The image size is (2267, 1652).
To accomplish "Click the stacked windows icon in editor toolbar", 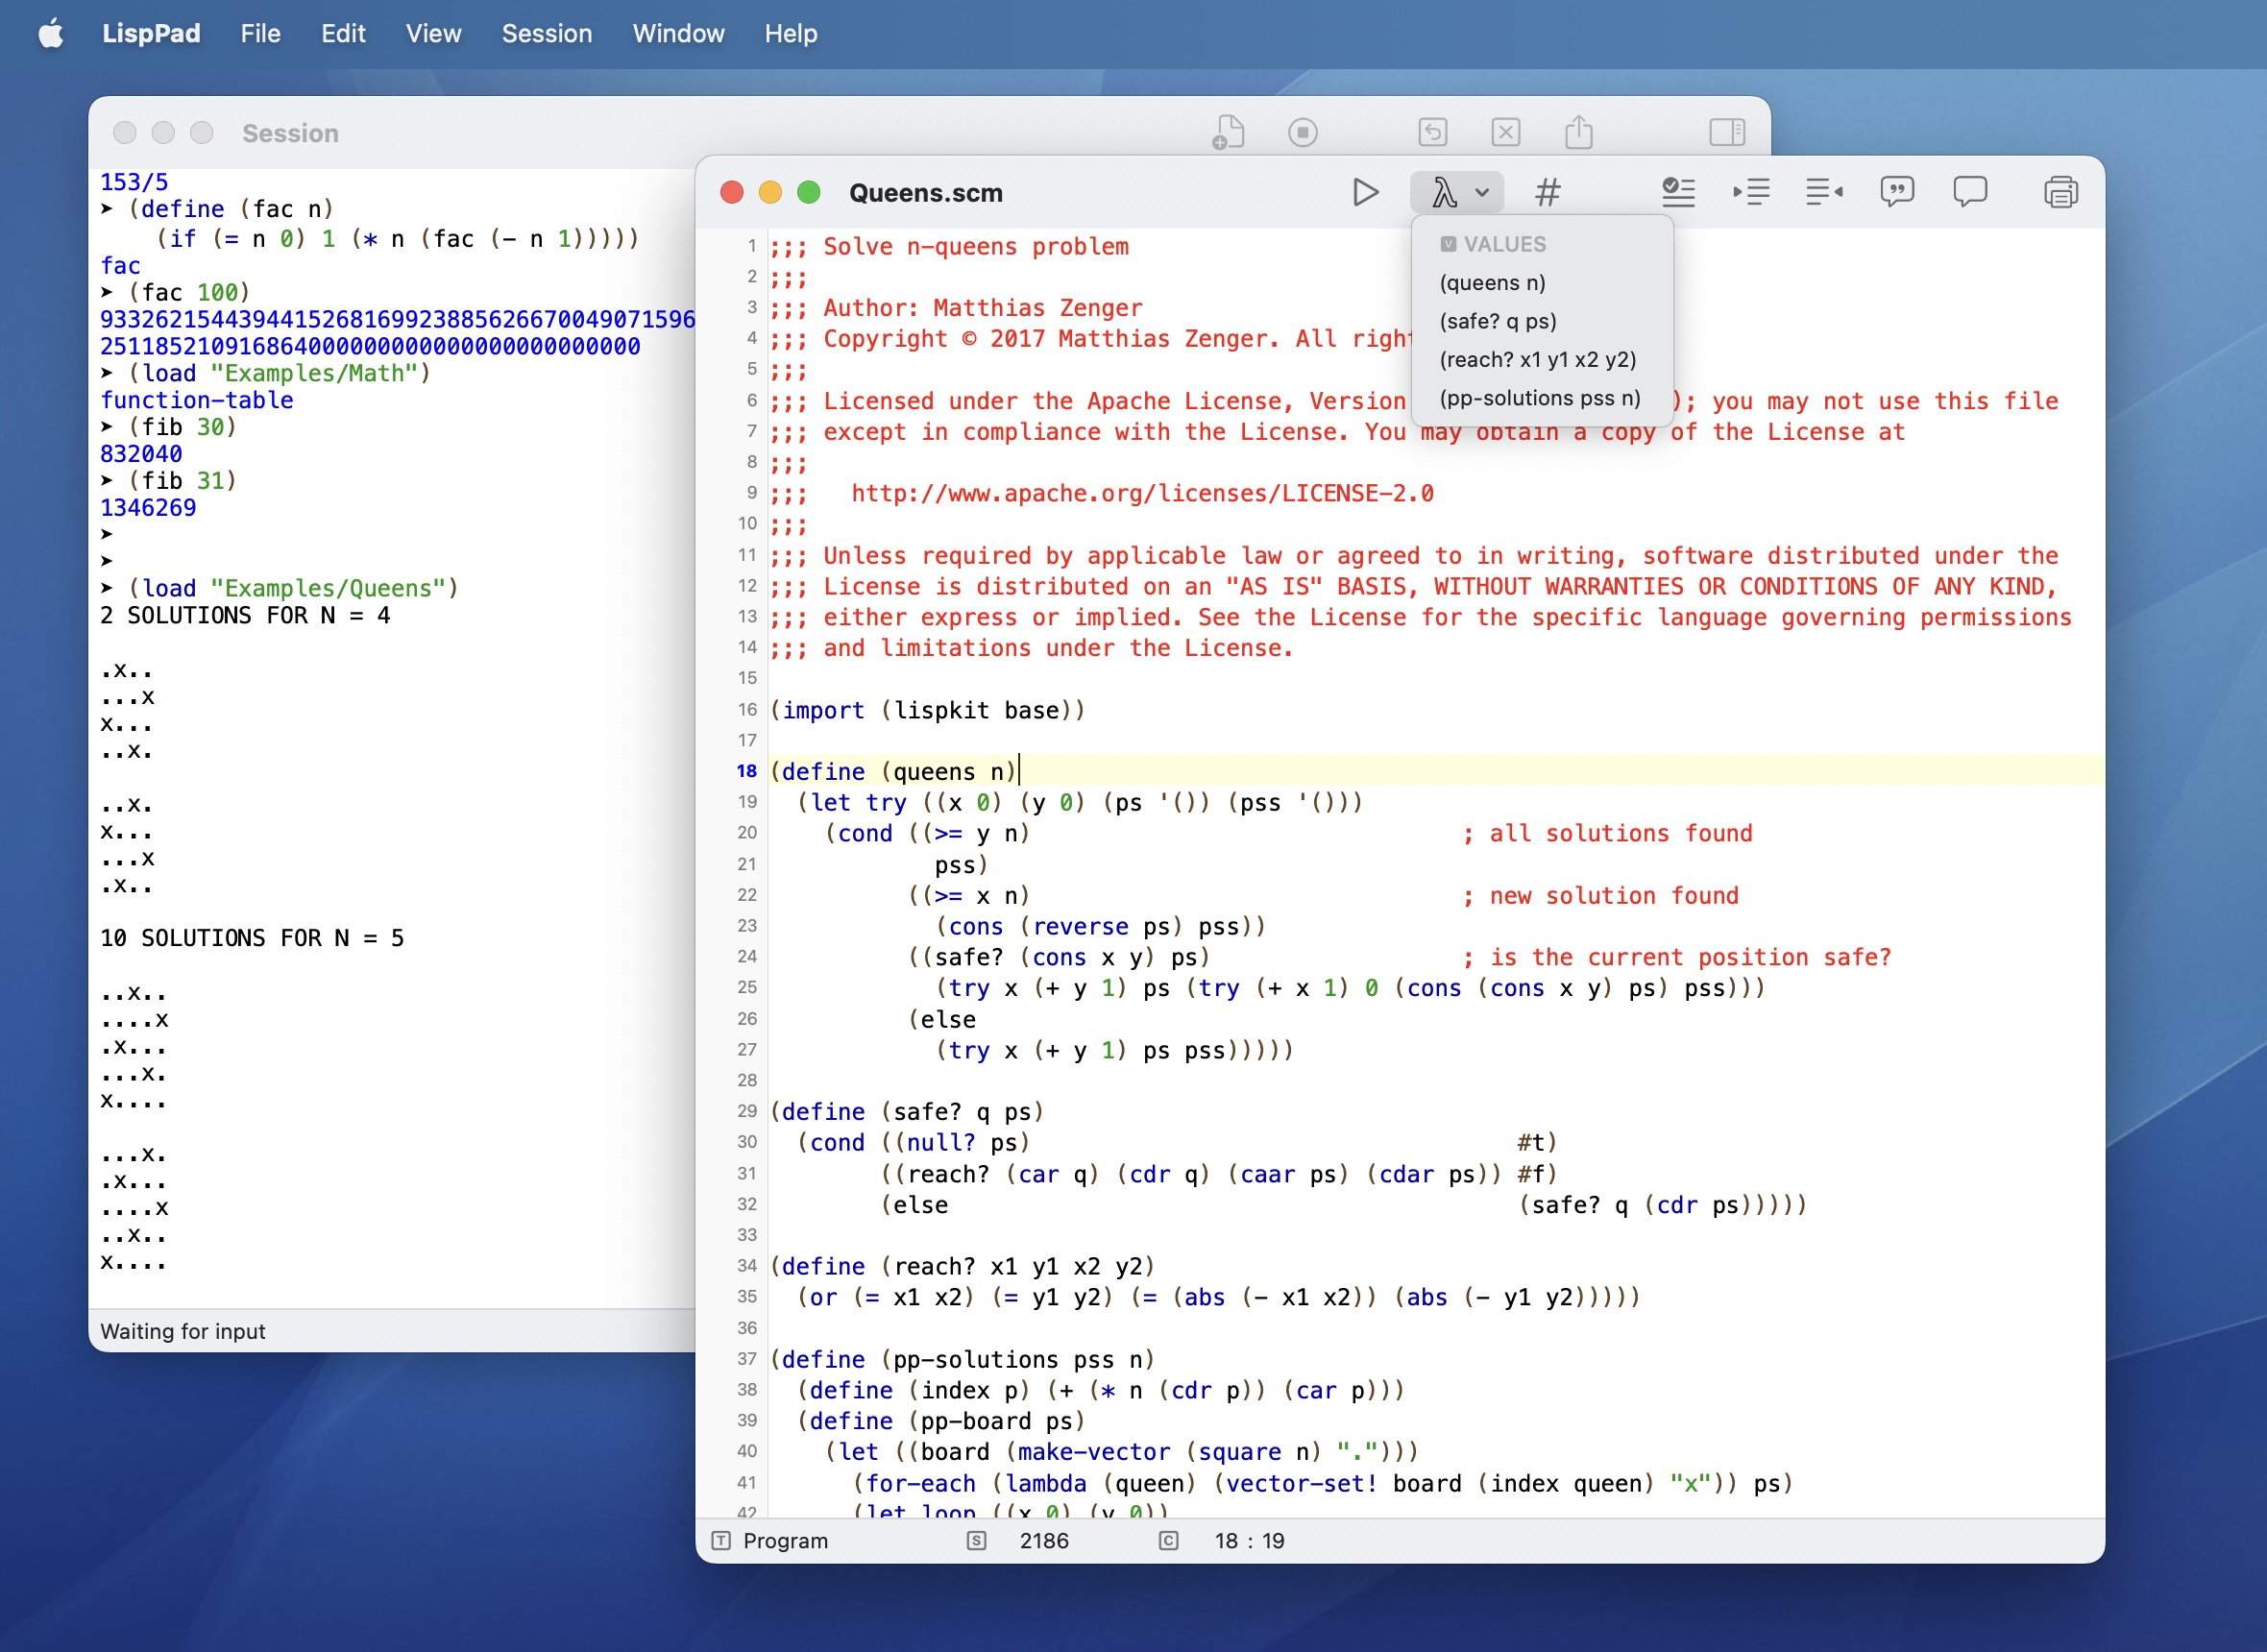I will click(2060, 192).
